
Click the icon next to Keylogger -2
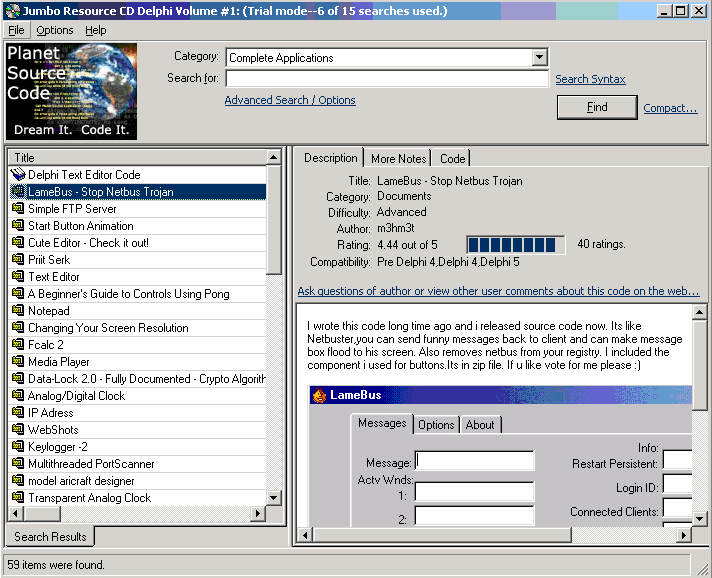tap(18, 446)
